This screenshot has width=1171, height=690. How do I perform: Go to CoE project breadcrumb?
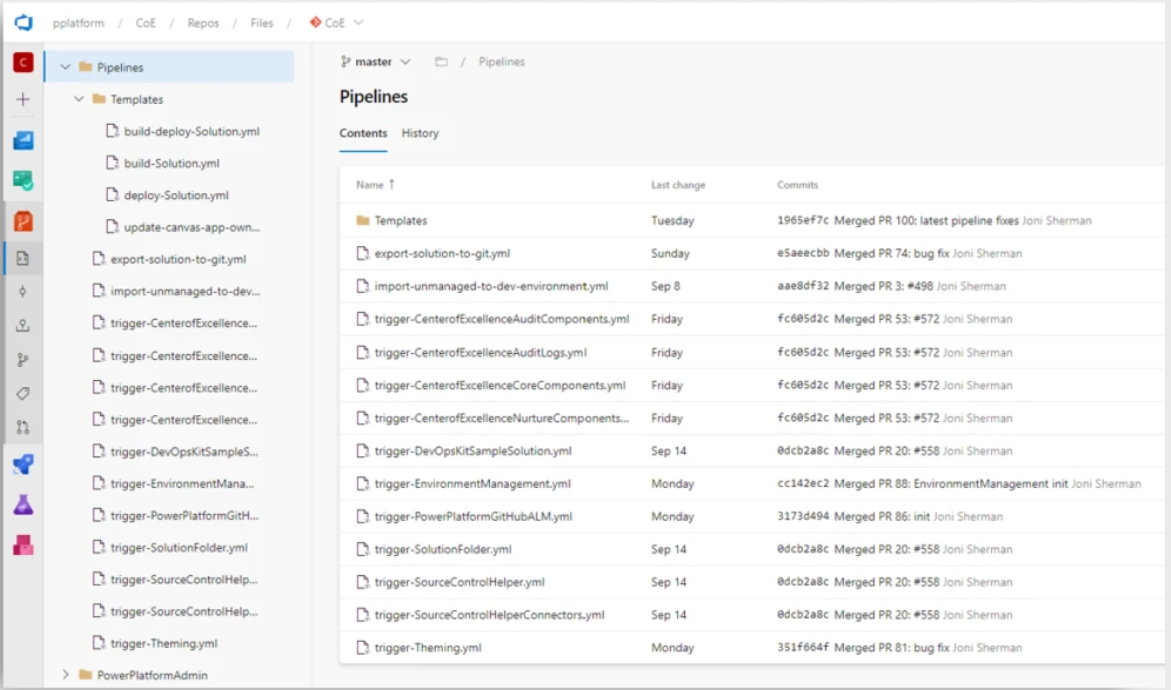point(146,22)
